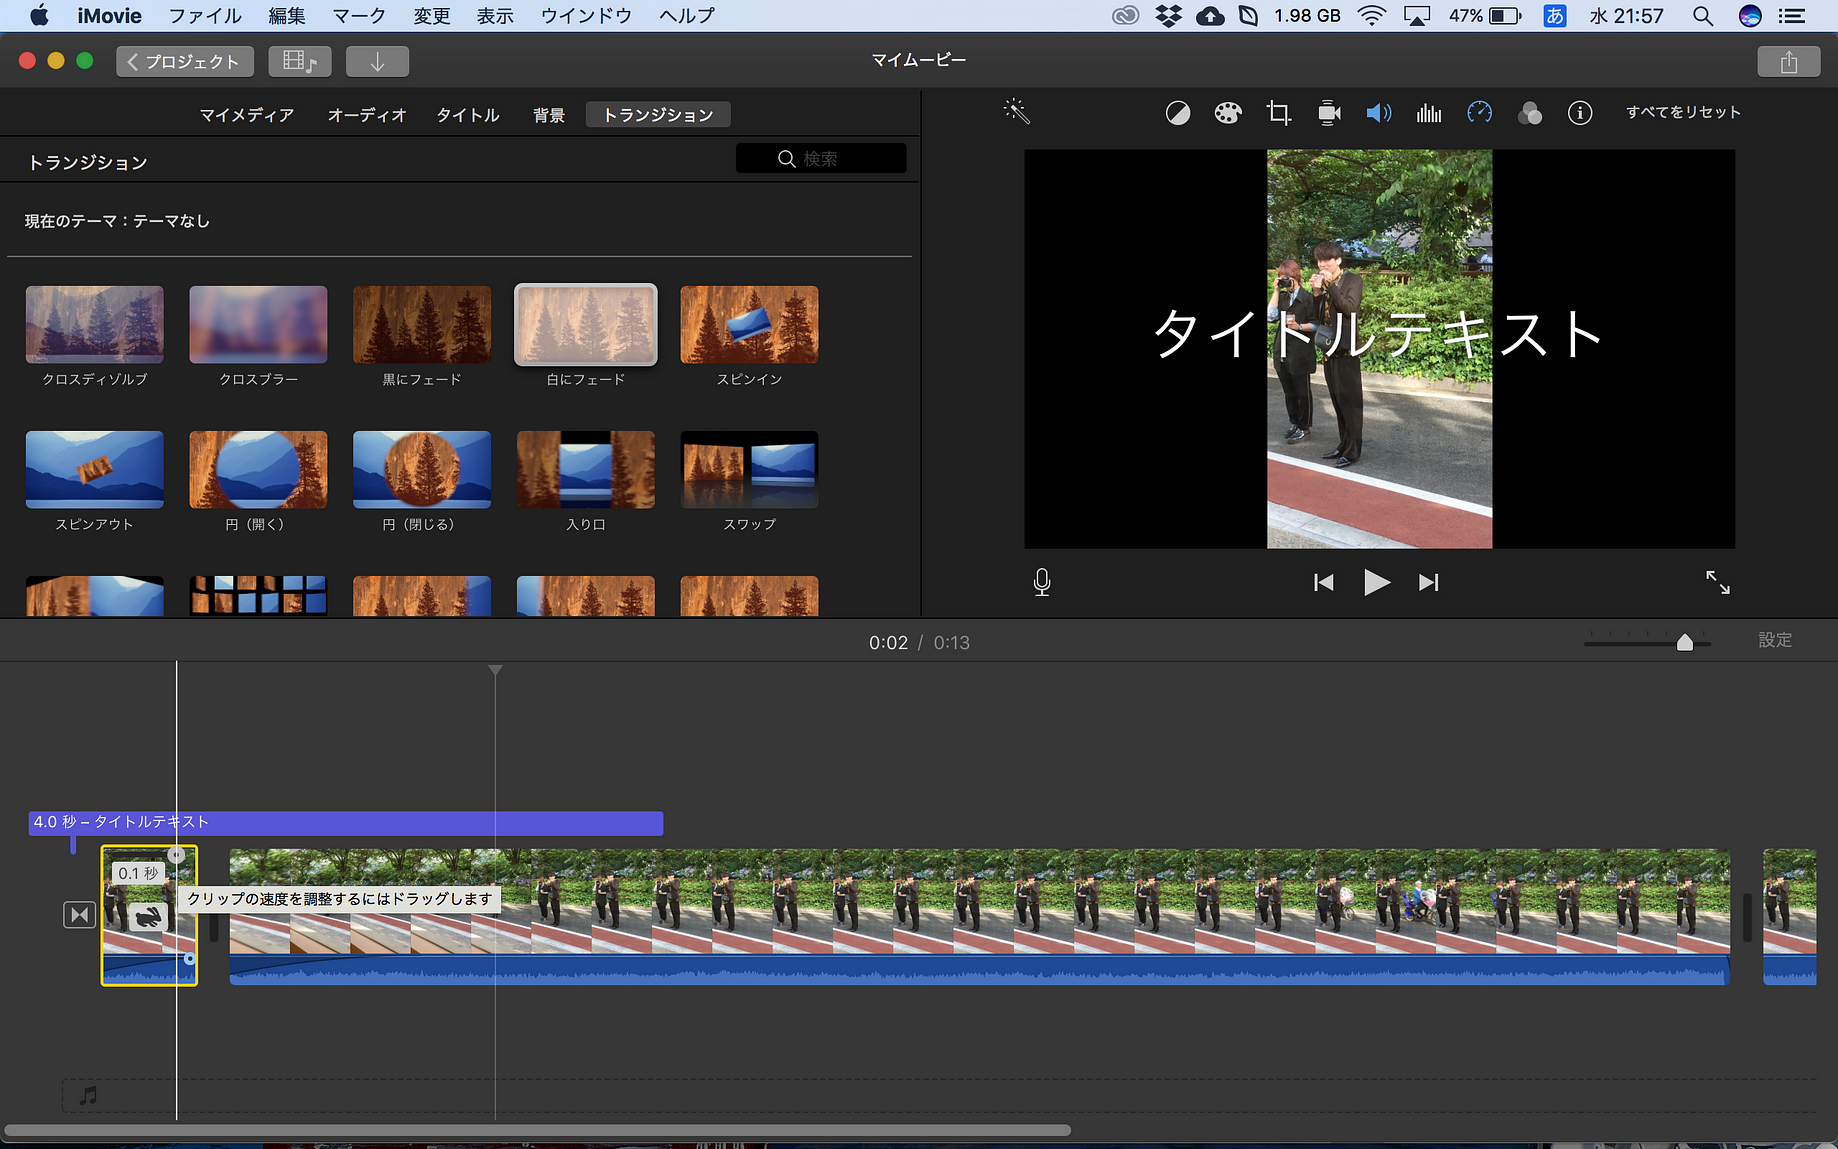Click the transitions 検索 search field
Screen dimensions: 1838x1149
tap(821, 158)
